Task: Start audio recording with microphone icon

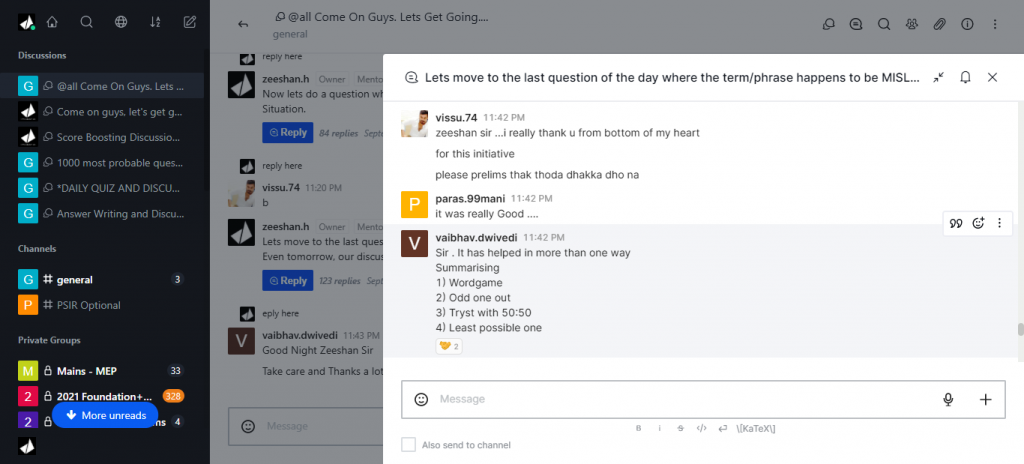Action: coord(948,399)
